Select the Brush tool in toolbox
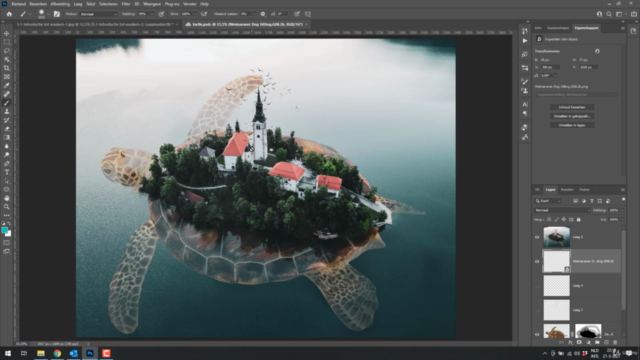Viewport: 640px width, 360px height. coord(7,102)
